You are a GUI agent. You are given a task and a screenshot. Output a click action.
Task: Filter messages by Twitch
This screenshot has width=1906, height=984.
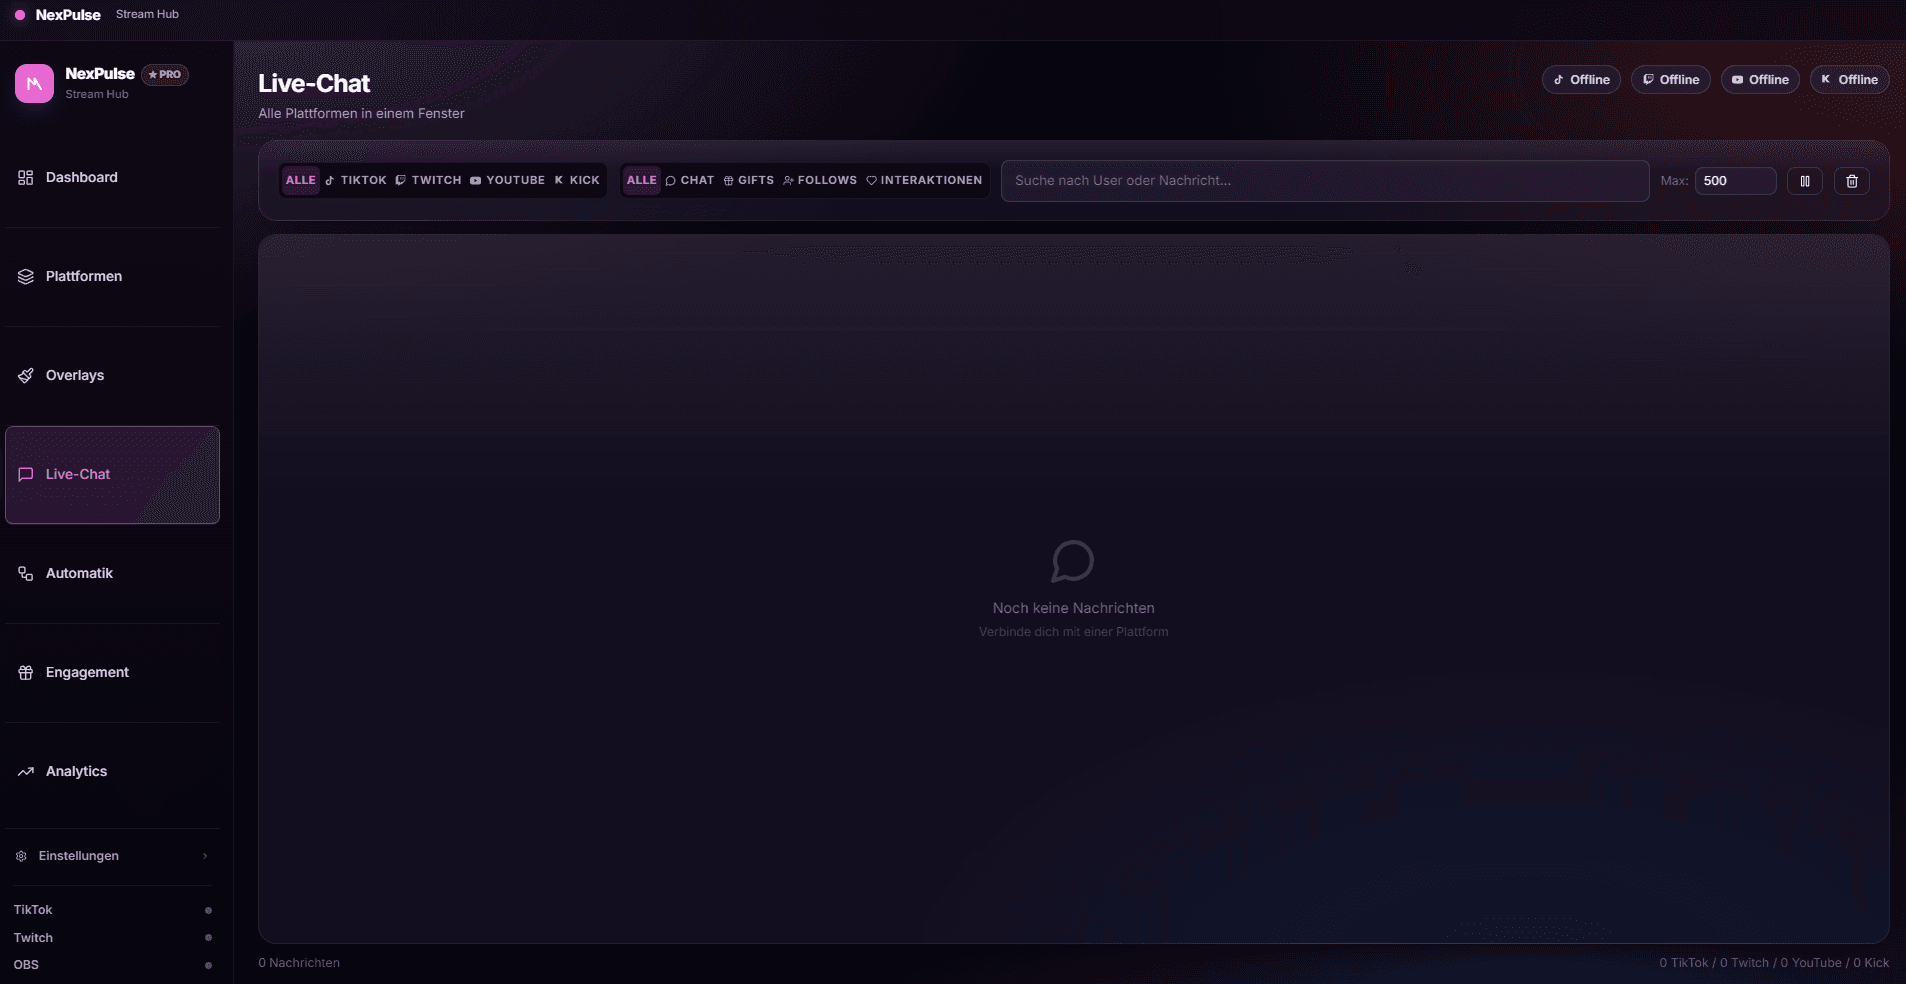[x=428, y=181]
